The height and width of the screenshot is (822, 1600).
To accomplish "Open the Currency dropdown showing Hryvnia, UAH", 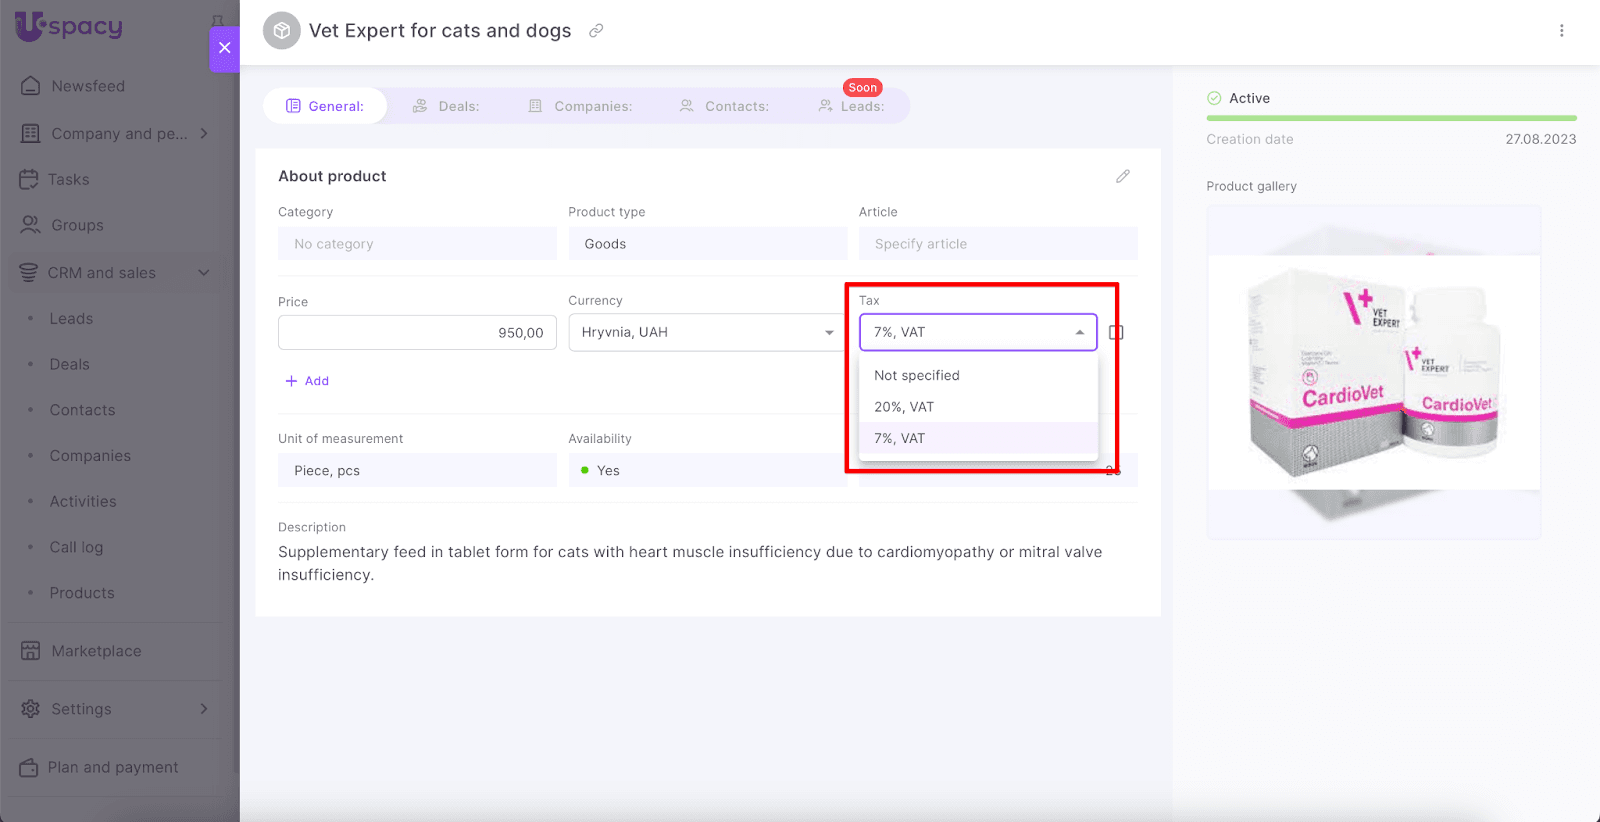I will 706,332.
